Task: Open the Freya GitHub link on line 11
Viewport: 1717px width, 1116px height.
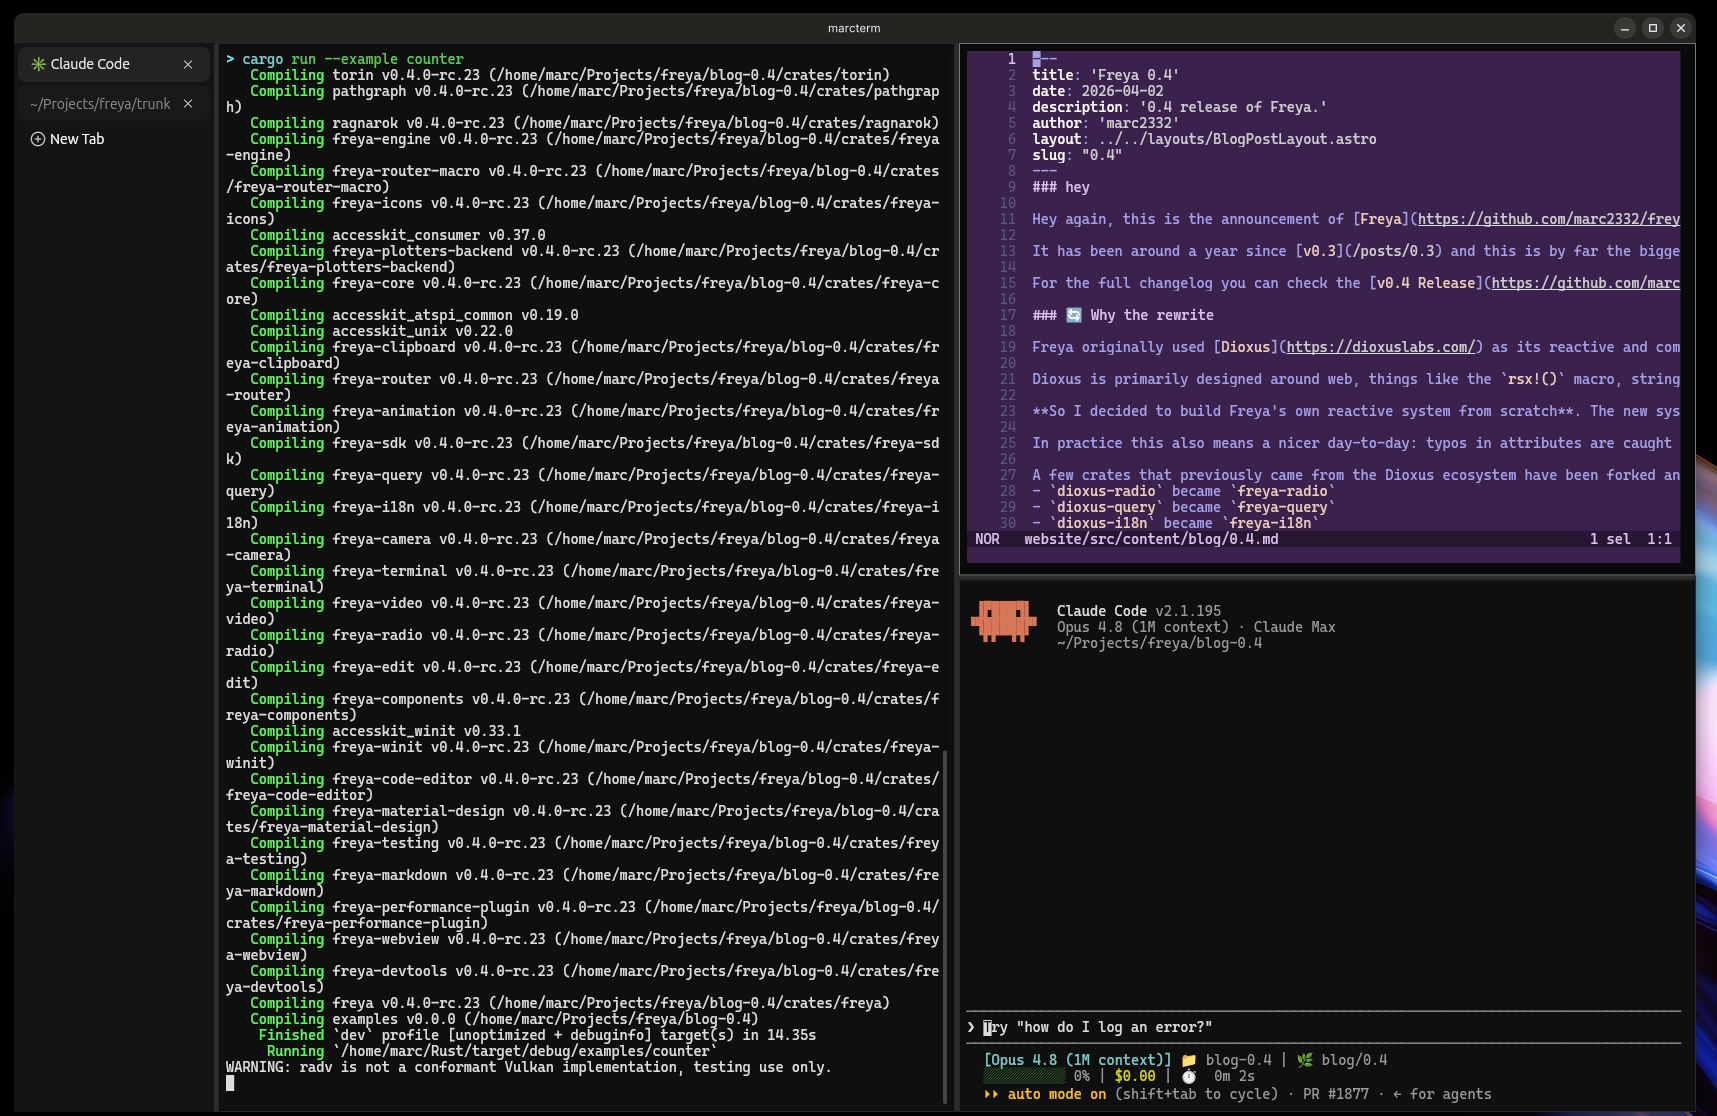Action: (x=1548, y=219)
